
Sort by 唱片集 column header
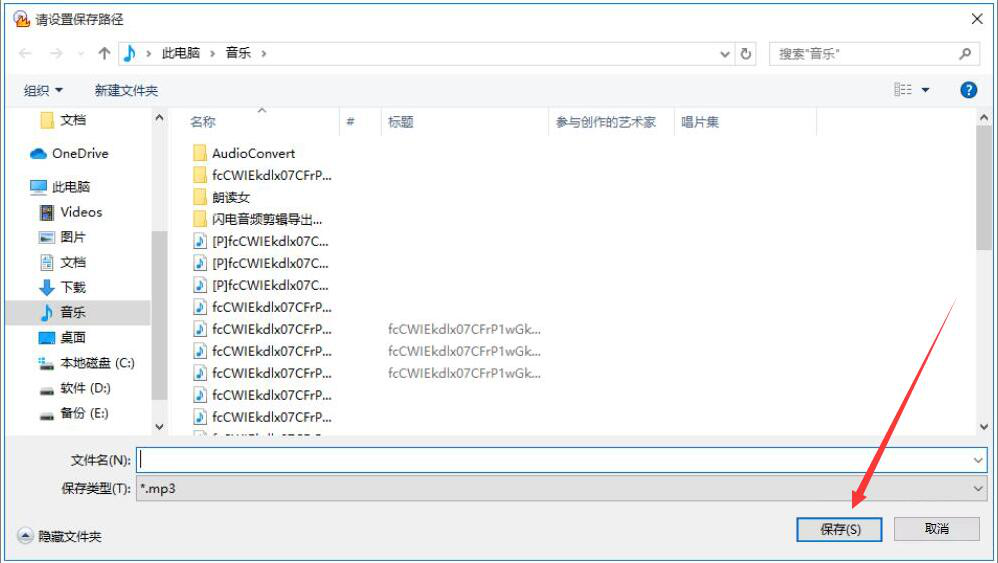[x=699, y=122]
